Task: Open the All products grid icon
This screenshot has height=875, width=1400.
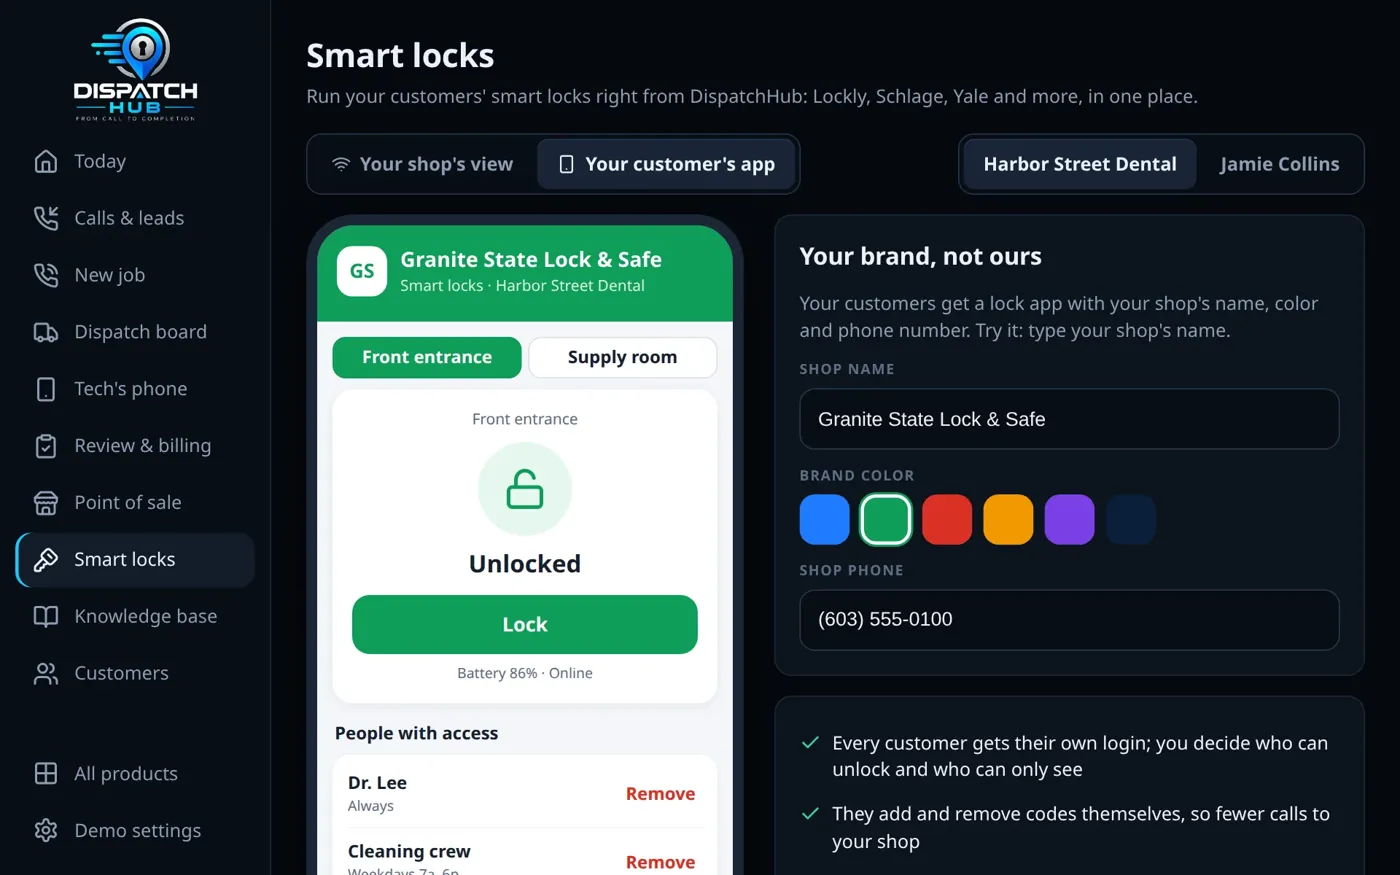Action: 46,774
